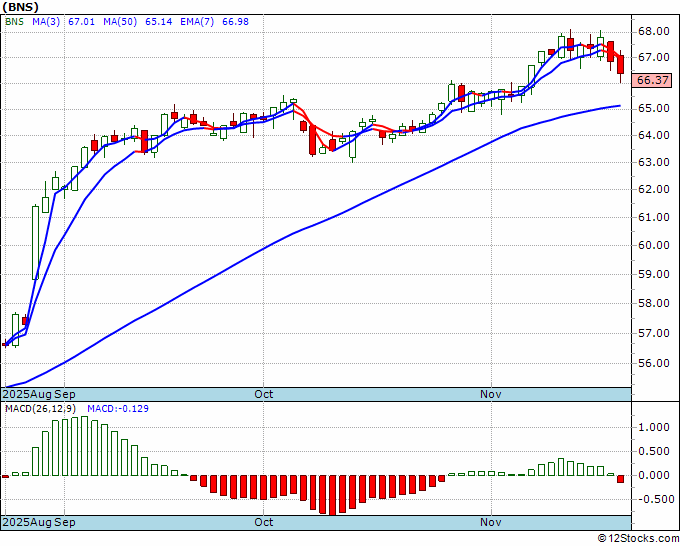Click the MACD(26,12,9) indicator label
This screenshot has width=680, height=546.
pyautogui.click(x=41, y=409)
